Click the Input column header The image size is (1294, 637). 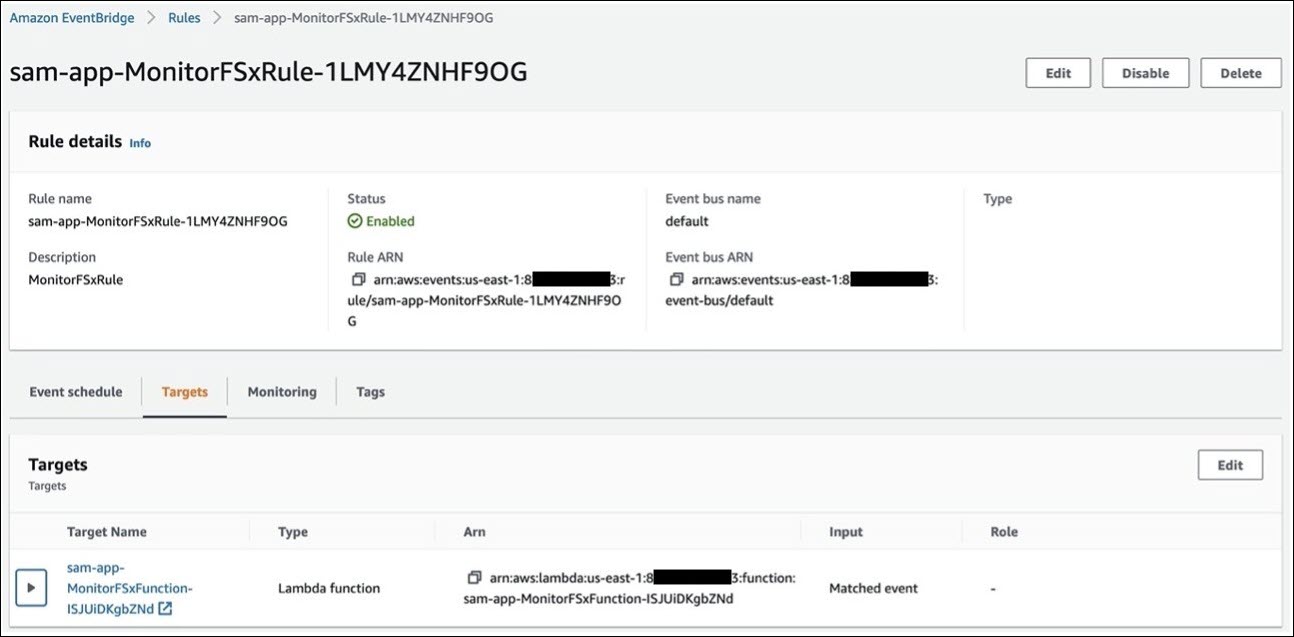point(846,532)
